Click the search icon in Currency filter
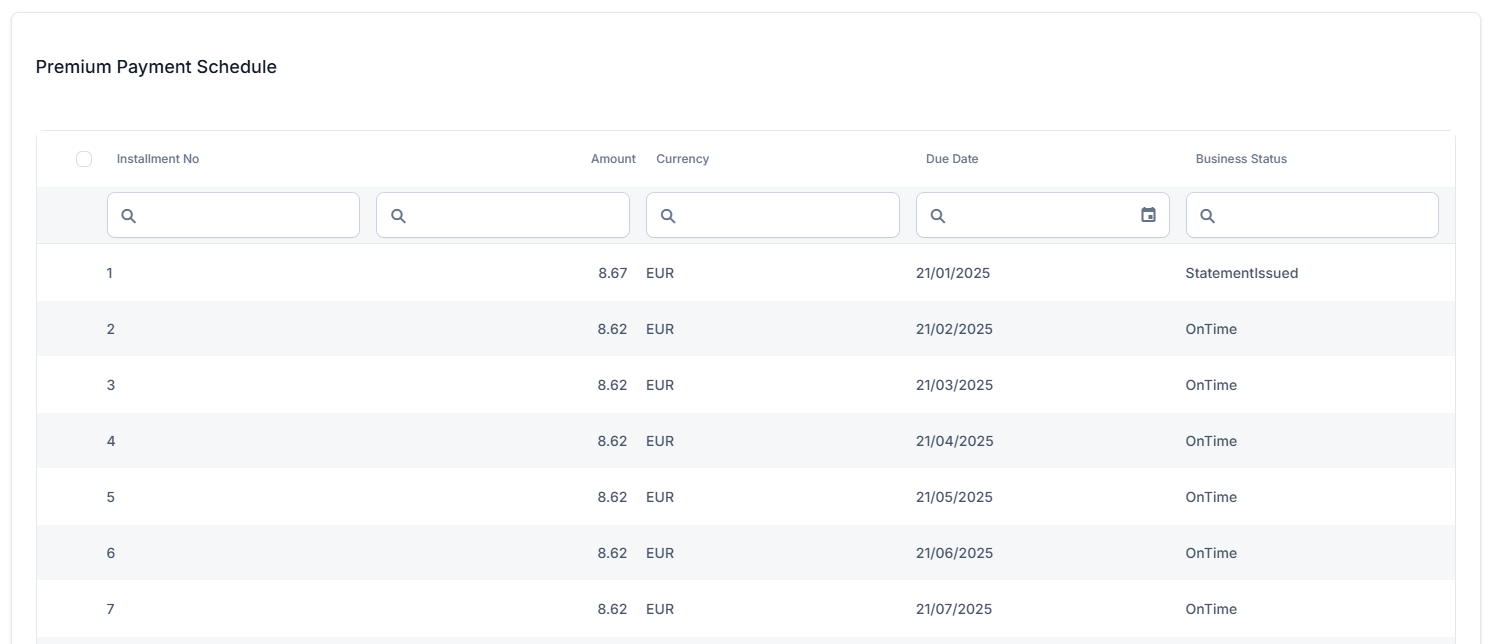This screenshot has height=644, width=1503. (x=668, y=216)
